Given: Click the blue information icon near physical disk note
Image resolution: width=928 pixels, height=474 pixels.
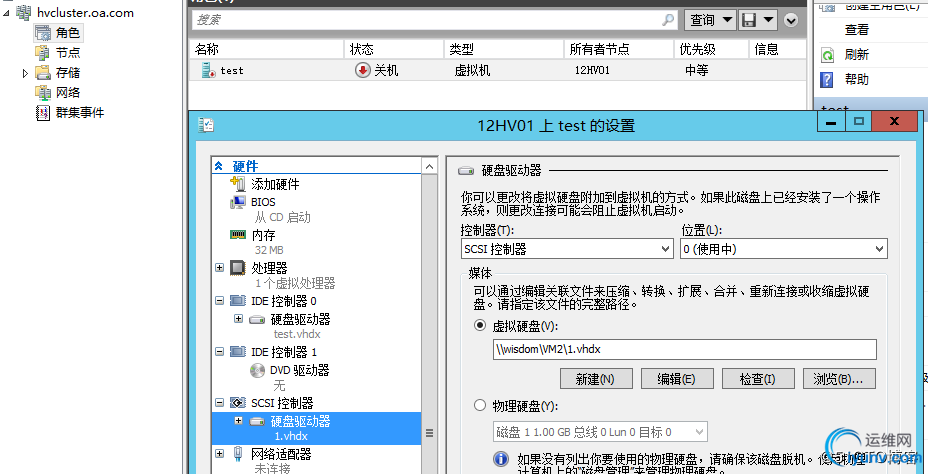Looking at the screenshot, I should (501, 459).
